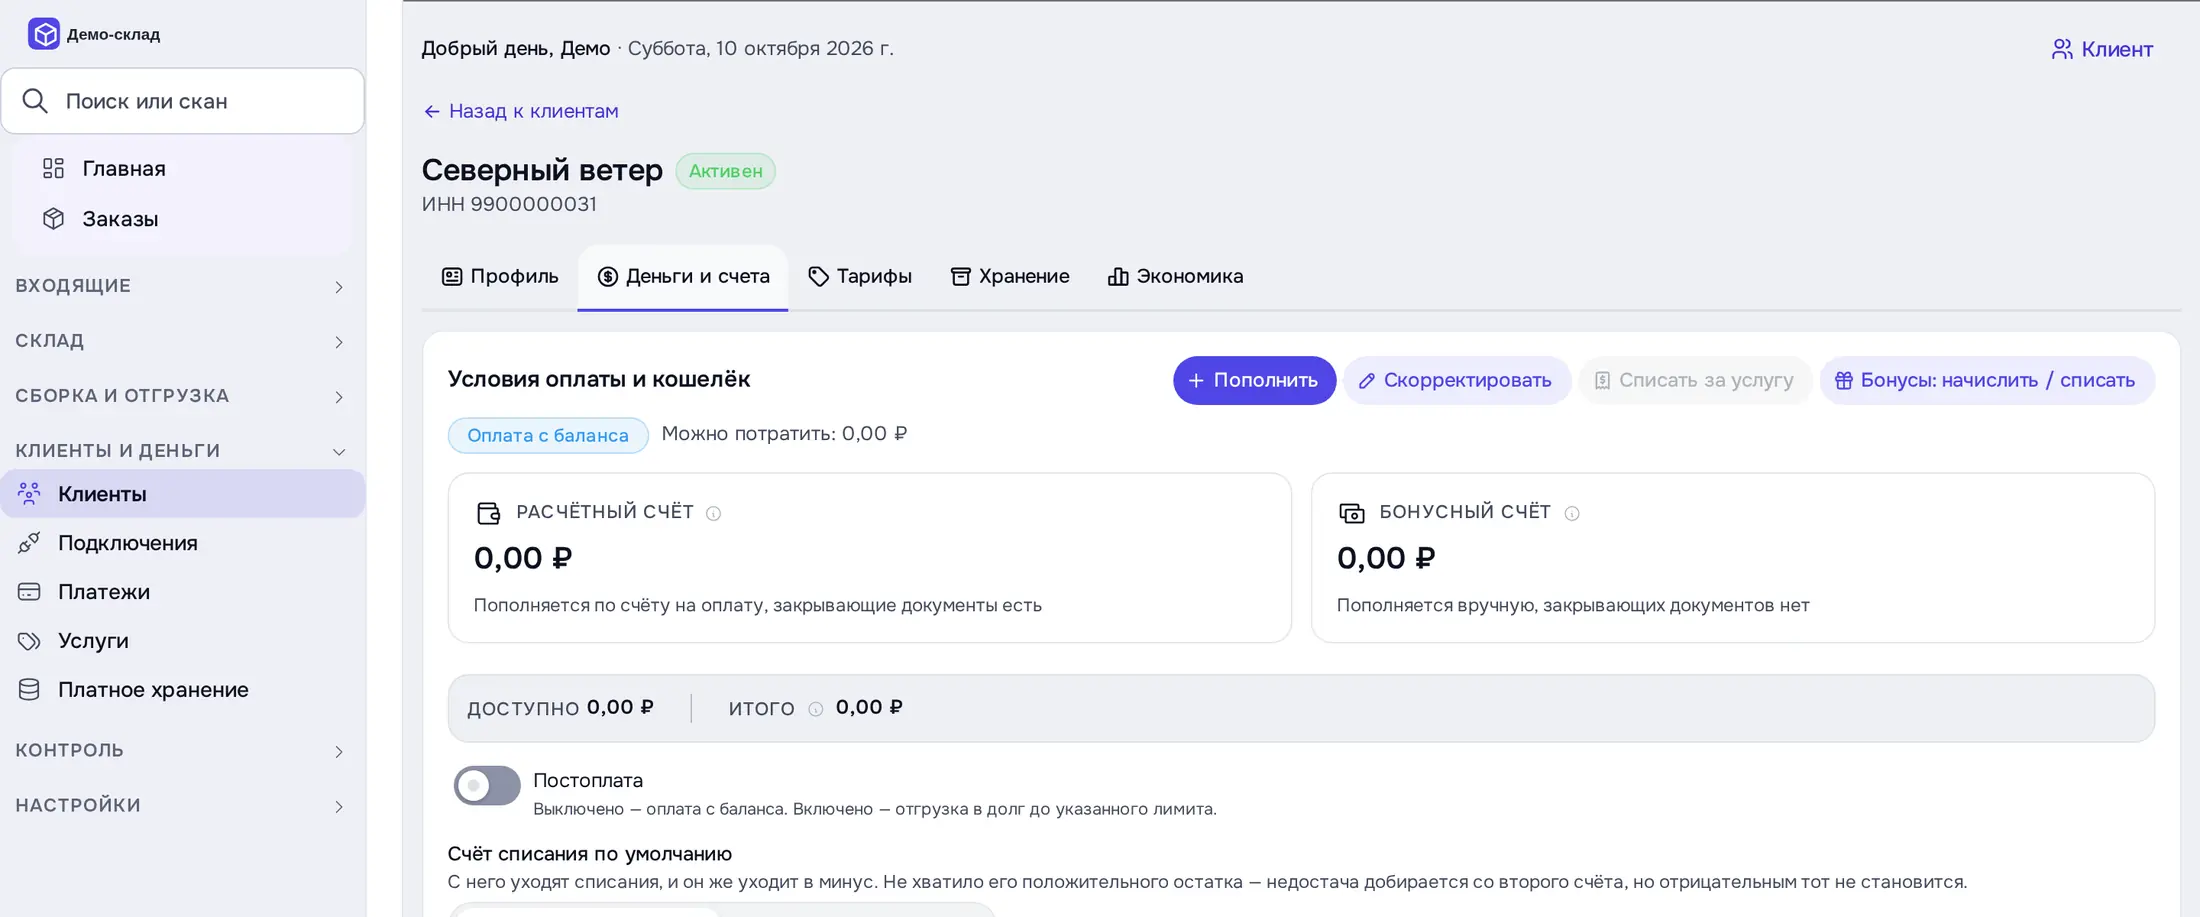The height and width of the screenshot is (917, 2200).
Task: Click the info icon next to Бонусный счёт
Action: tap(1572, 513)
